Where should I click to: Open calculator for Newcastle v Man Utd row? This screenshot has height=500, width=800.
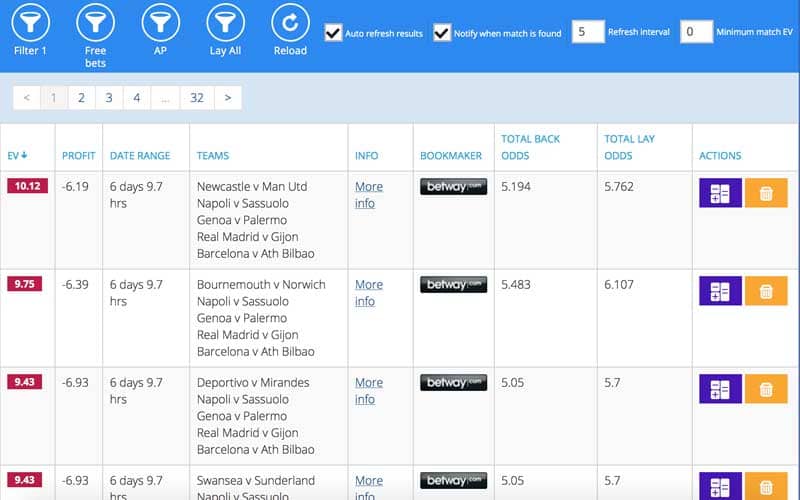pyautogui.click(x=720, y=193)
